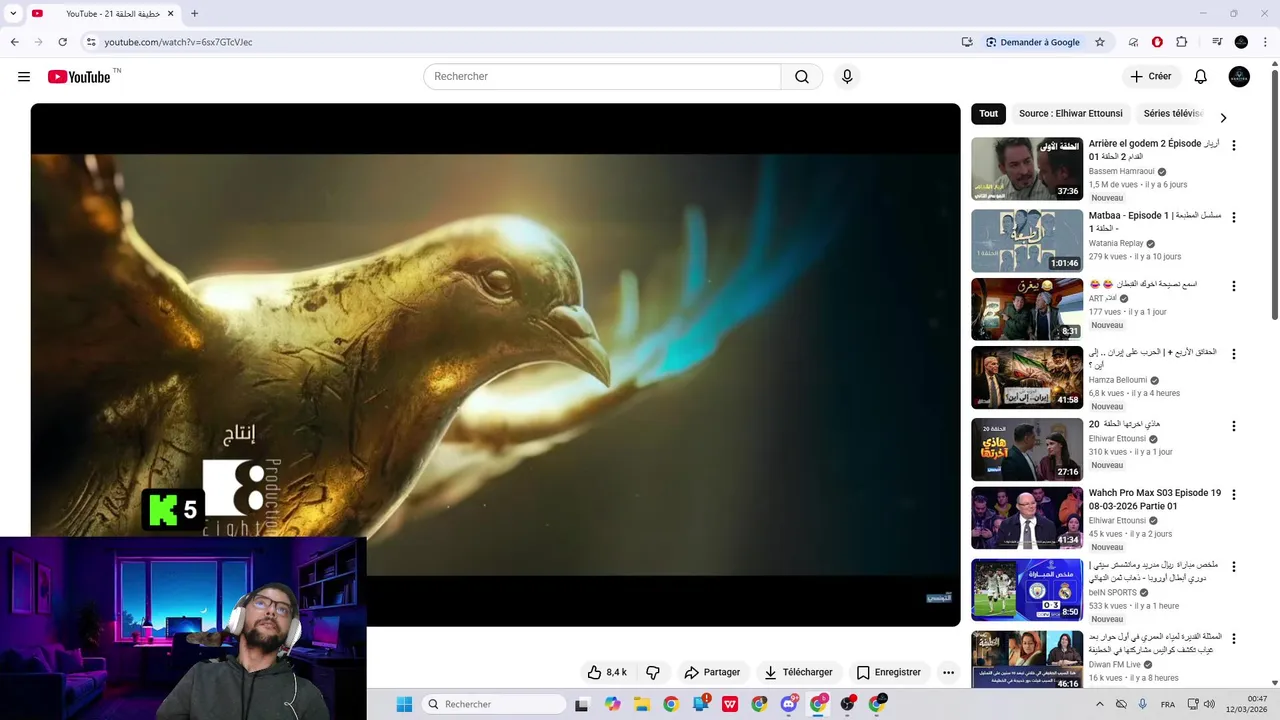Select the Séries télévisées chip
Screen dimensions: 1280x720
point(1173,113)
